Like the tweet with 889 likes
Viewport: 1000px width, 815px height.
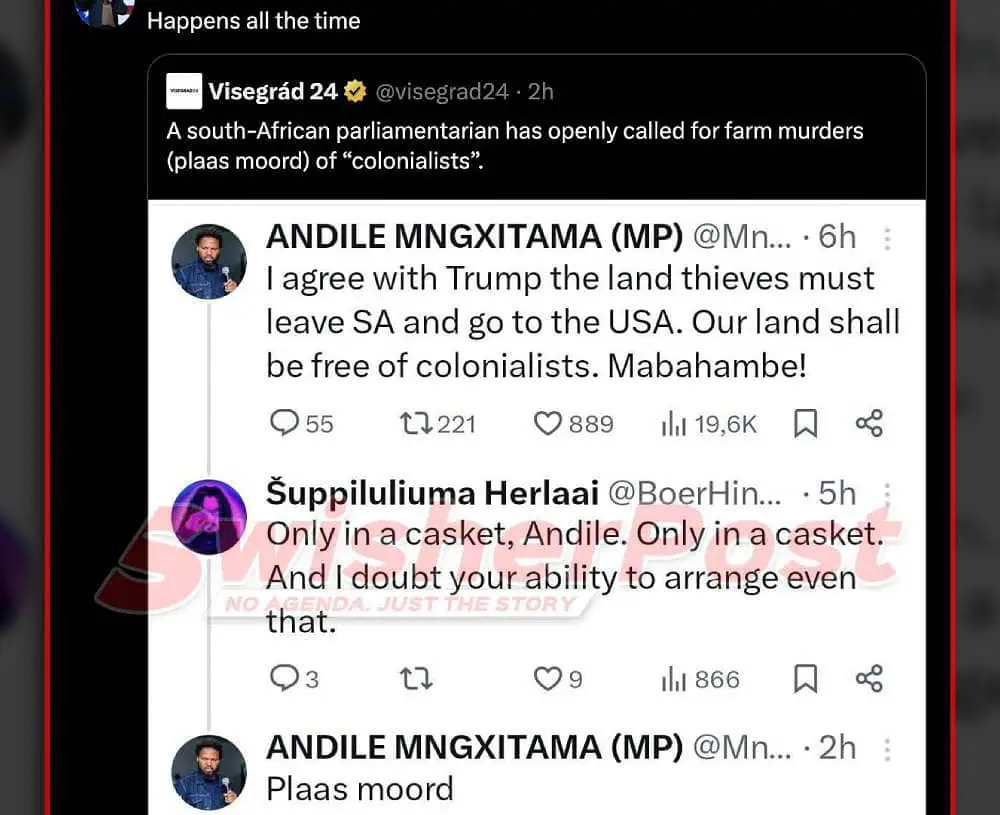(x=548, y=424)
